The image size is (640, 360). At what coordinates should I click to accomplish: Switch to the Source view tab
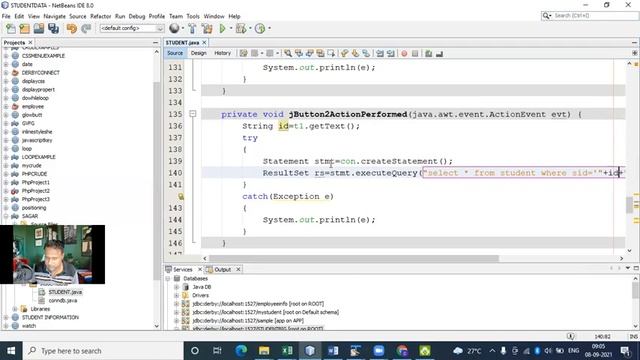coord(175,53)
